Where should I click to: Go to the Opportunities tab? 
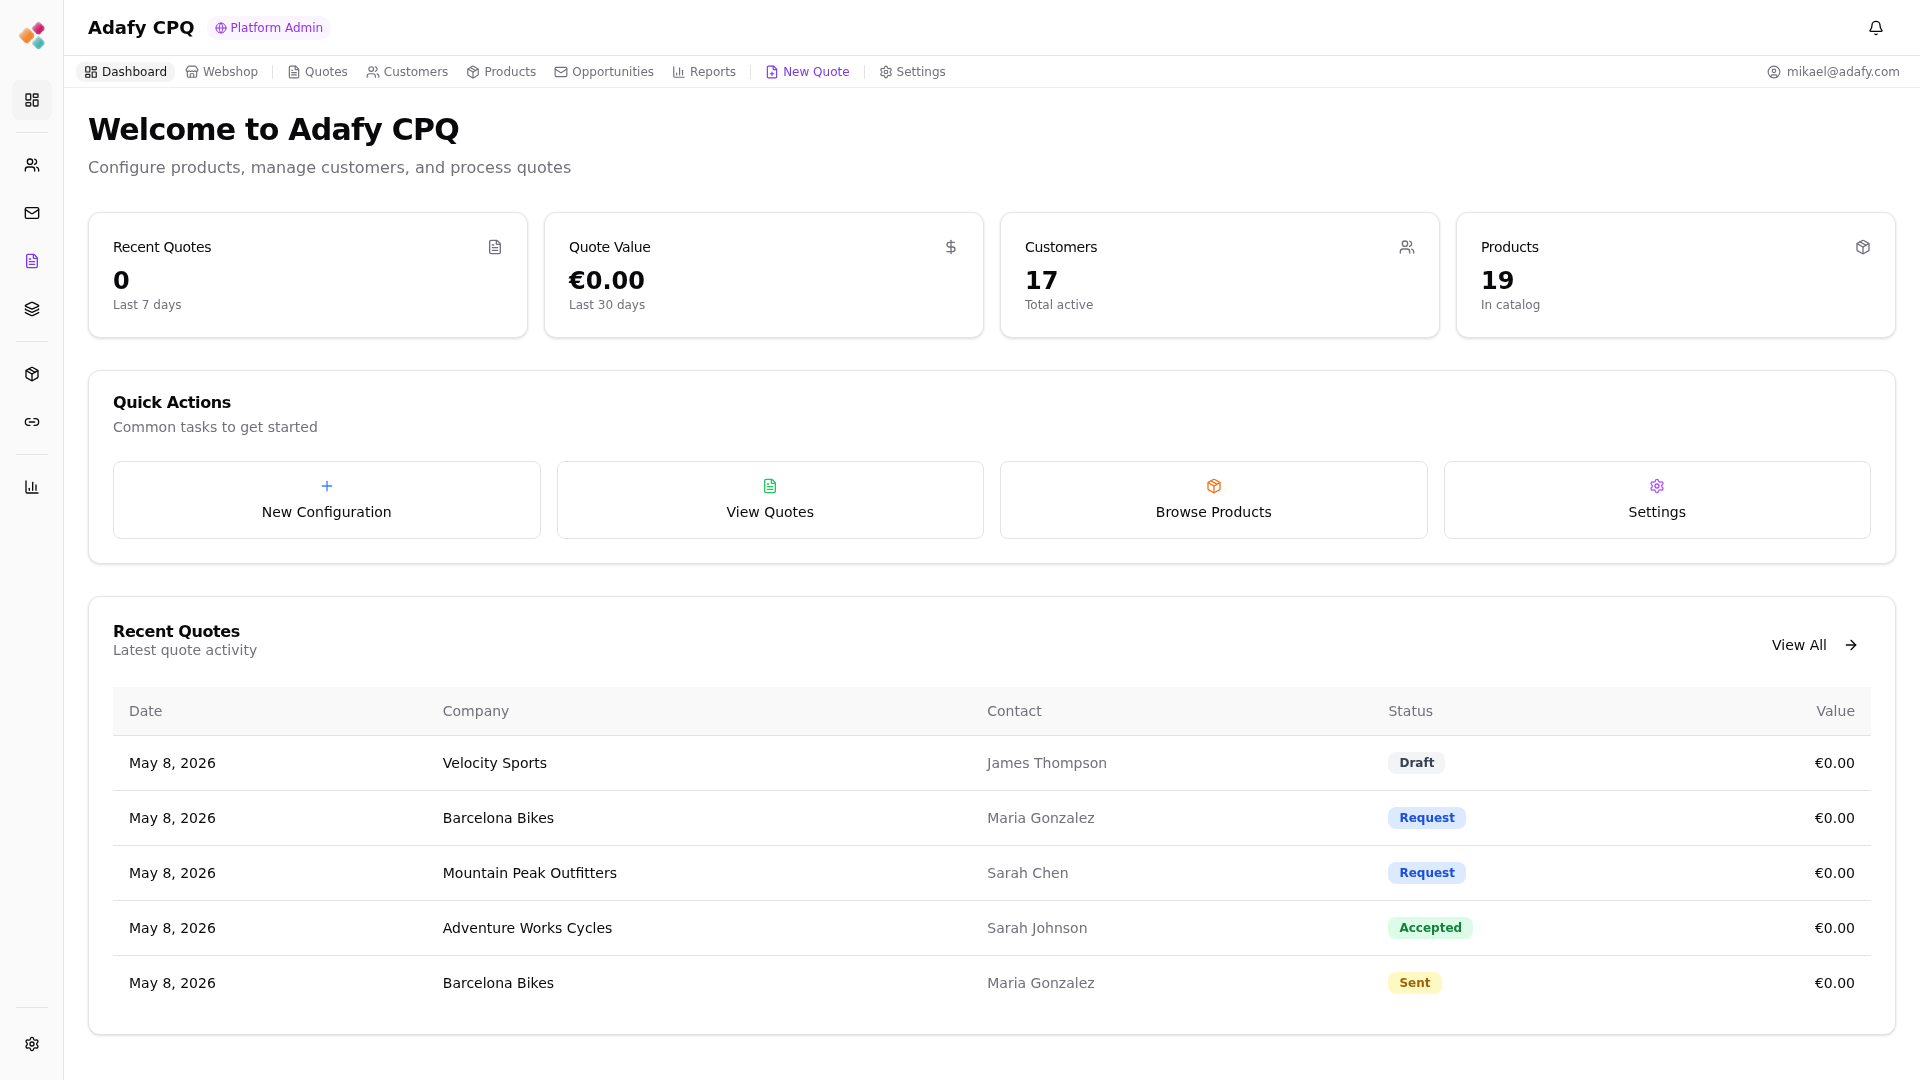point(604,72)
